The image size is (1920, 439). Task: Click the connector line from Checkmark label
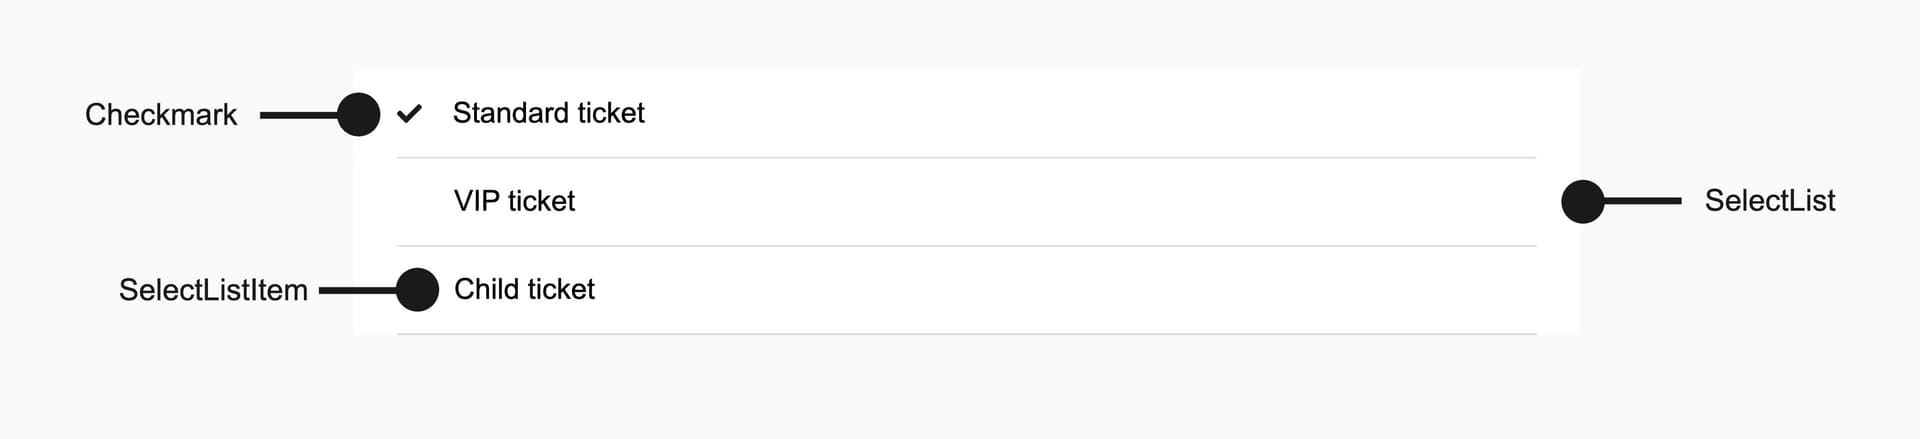298,115
